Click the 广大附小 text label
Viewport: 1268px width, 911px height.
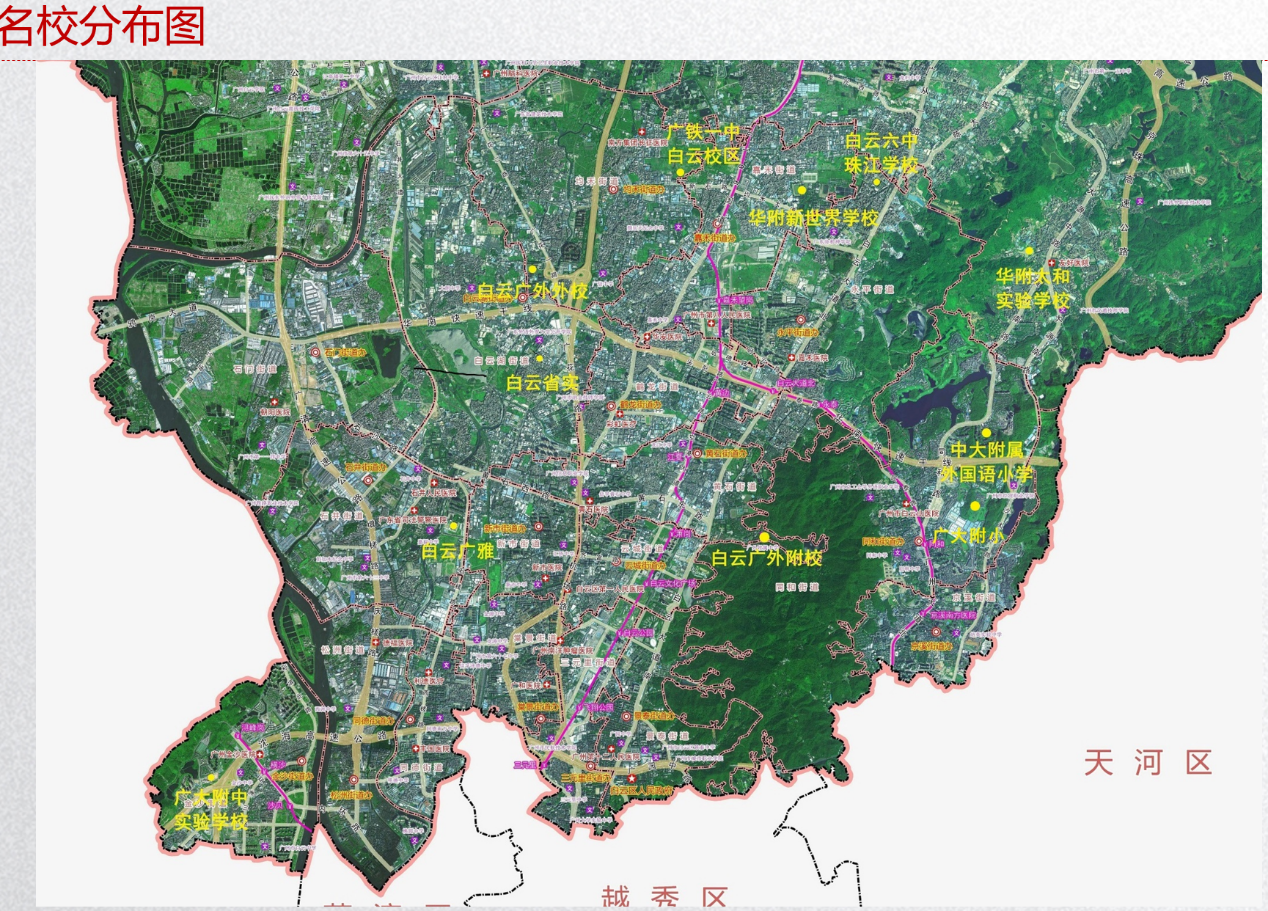(968, 537)
